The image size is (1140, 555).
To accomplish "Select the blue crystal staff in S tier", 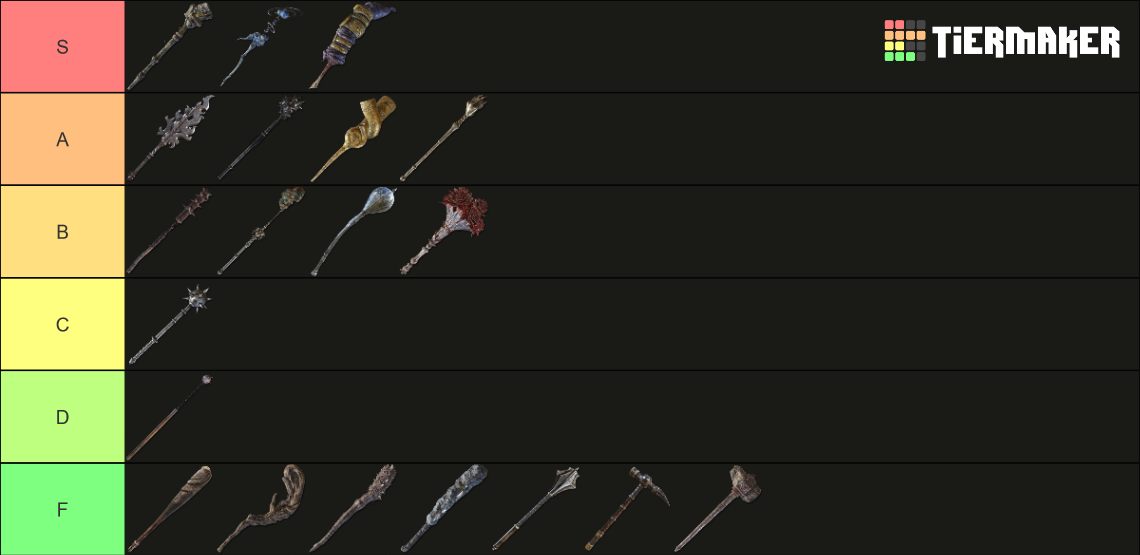I will tap(261, 47).
